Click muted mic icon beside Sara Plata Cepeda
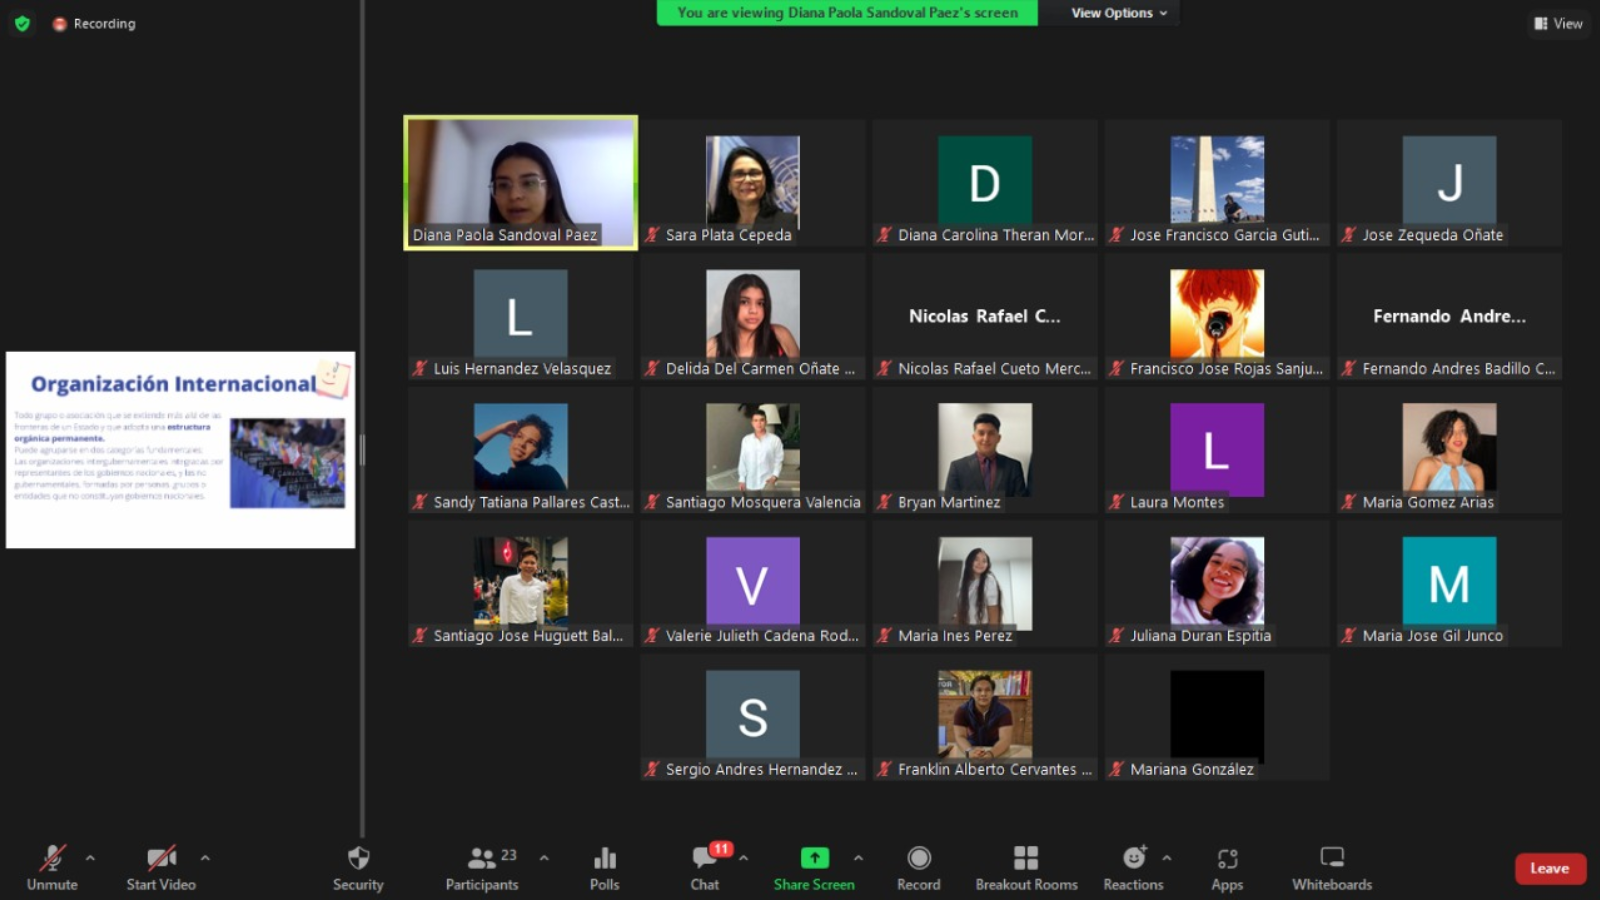This screenshot has width=1600, height=900. click(652, 235)
